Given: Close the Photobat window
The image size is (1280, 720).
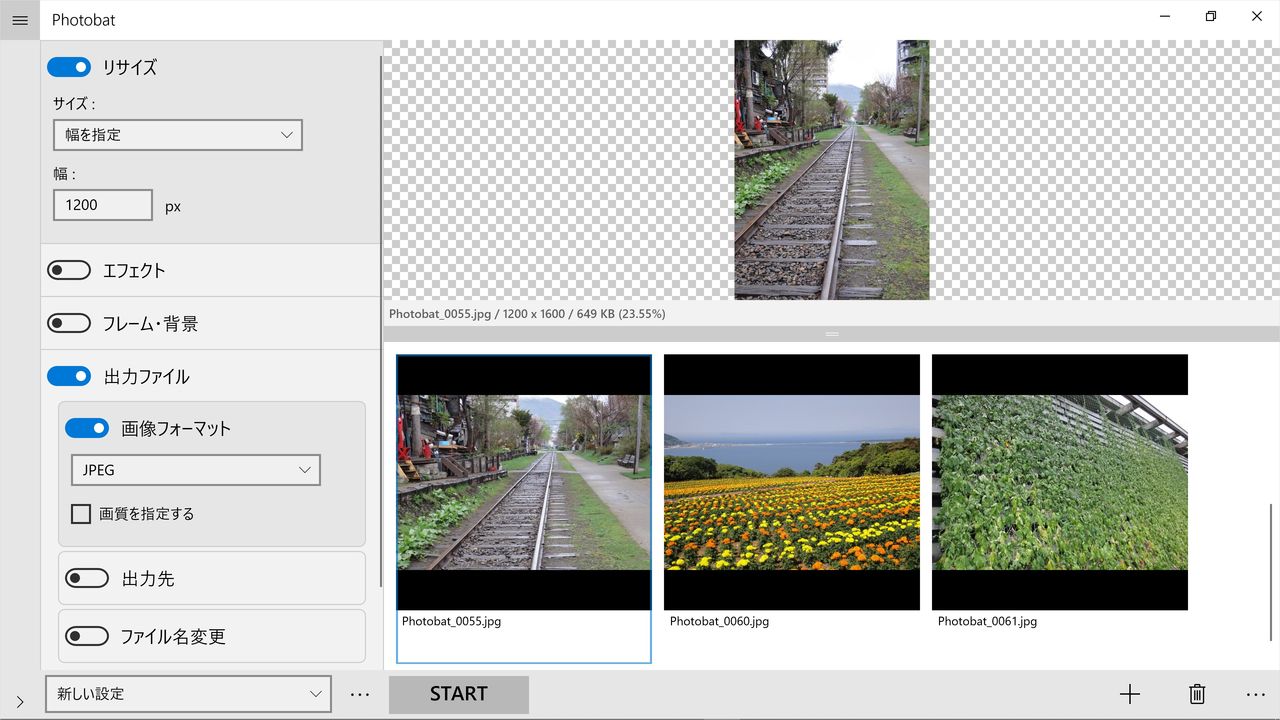Looking at the screenshot, I should point(1257,16).
